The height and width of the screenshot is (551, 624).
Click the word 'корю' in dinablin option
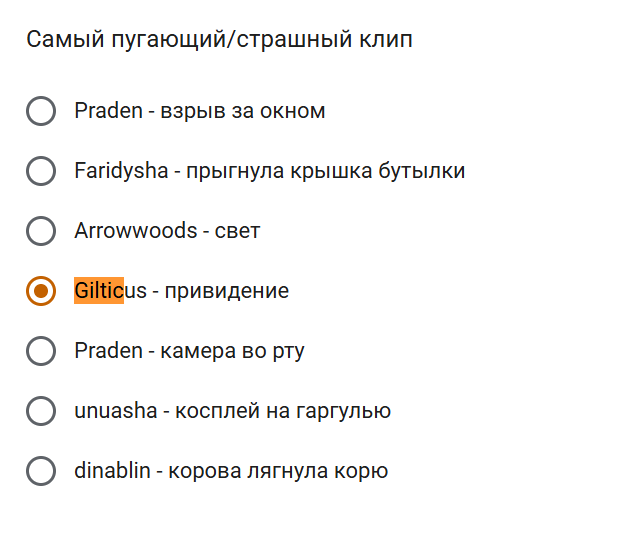tap(364, 471)
